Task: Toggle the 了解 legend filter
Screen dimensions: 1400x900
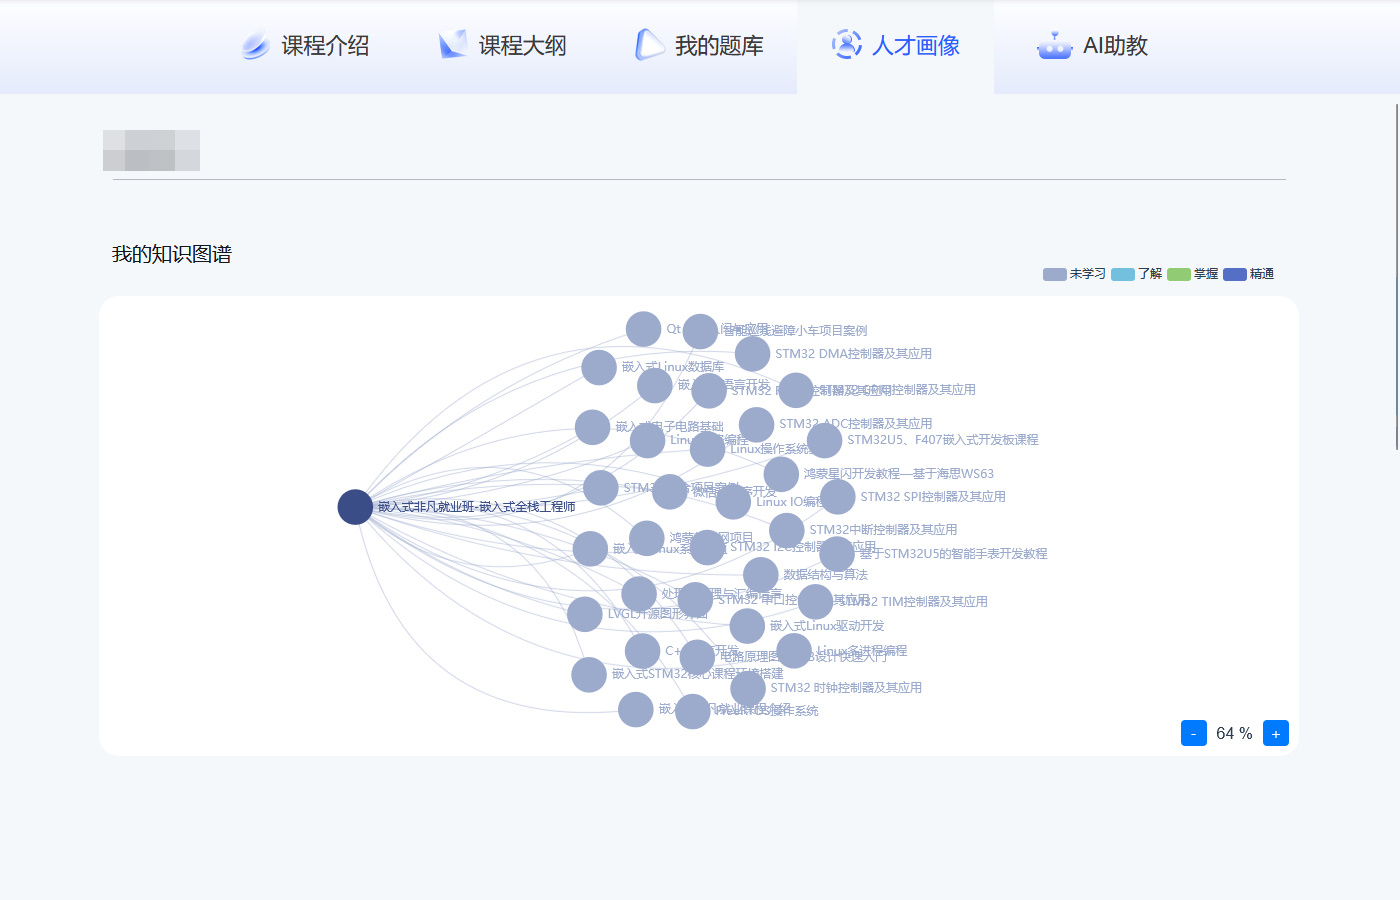Action: (x=1137, y=274)
